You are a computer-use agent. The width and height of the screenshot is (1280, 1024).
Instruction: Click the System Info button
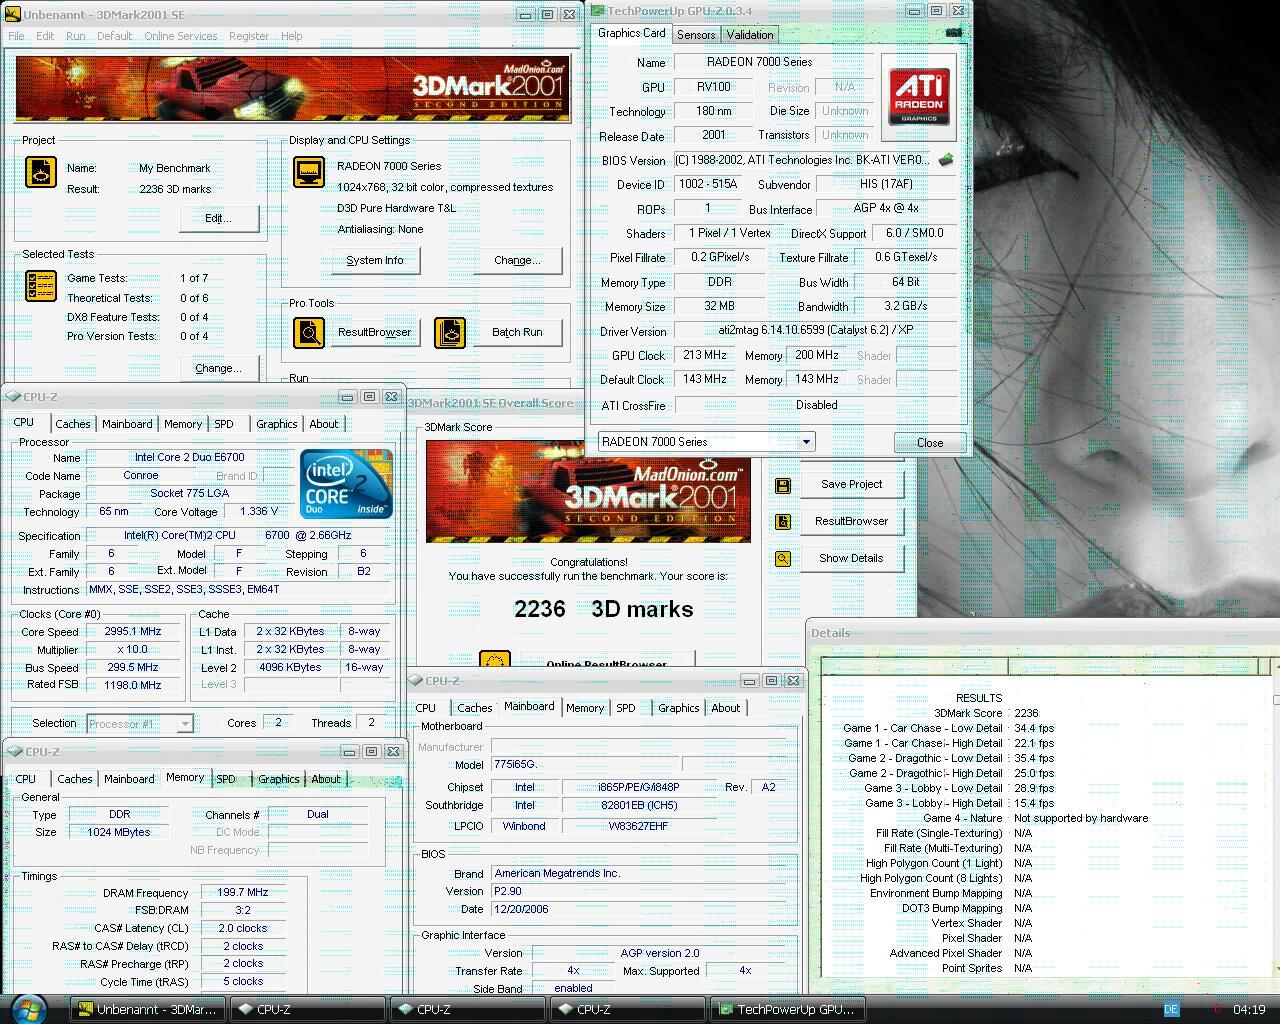coord(375,260)
